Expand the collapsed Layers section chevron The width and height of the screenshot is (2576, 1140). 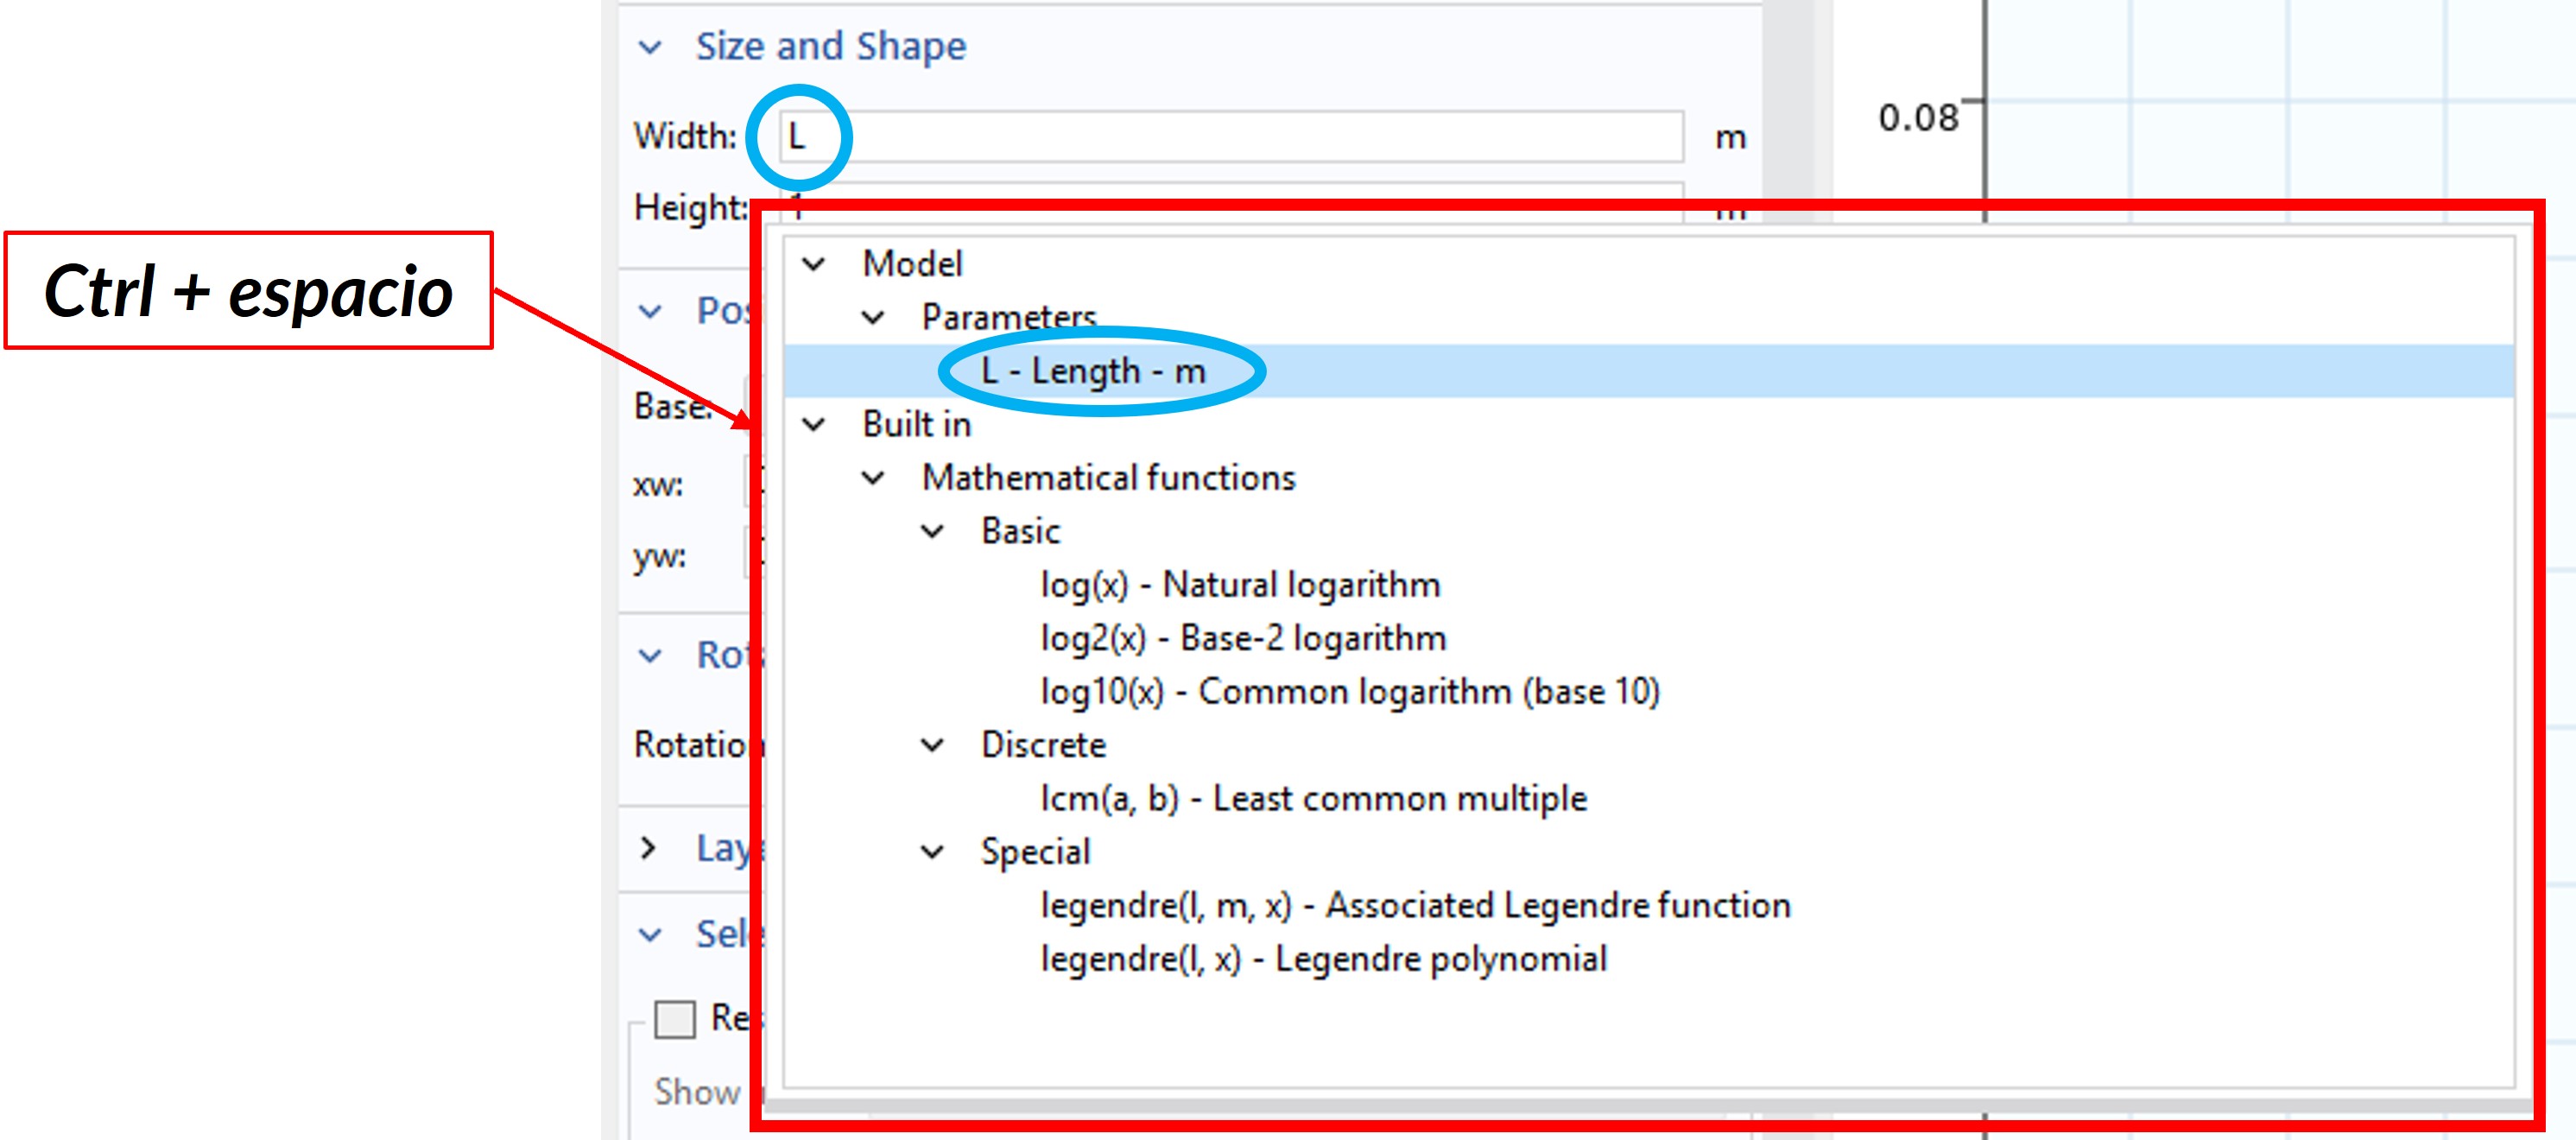(x=649, y=848)
